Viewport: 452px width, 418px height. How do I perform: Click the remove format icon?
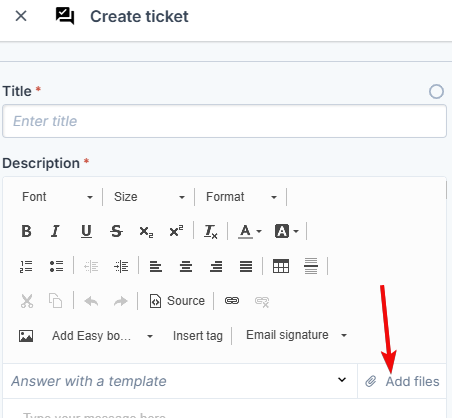click(211, 231)
